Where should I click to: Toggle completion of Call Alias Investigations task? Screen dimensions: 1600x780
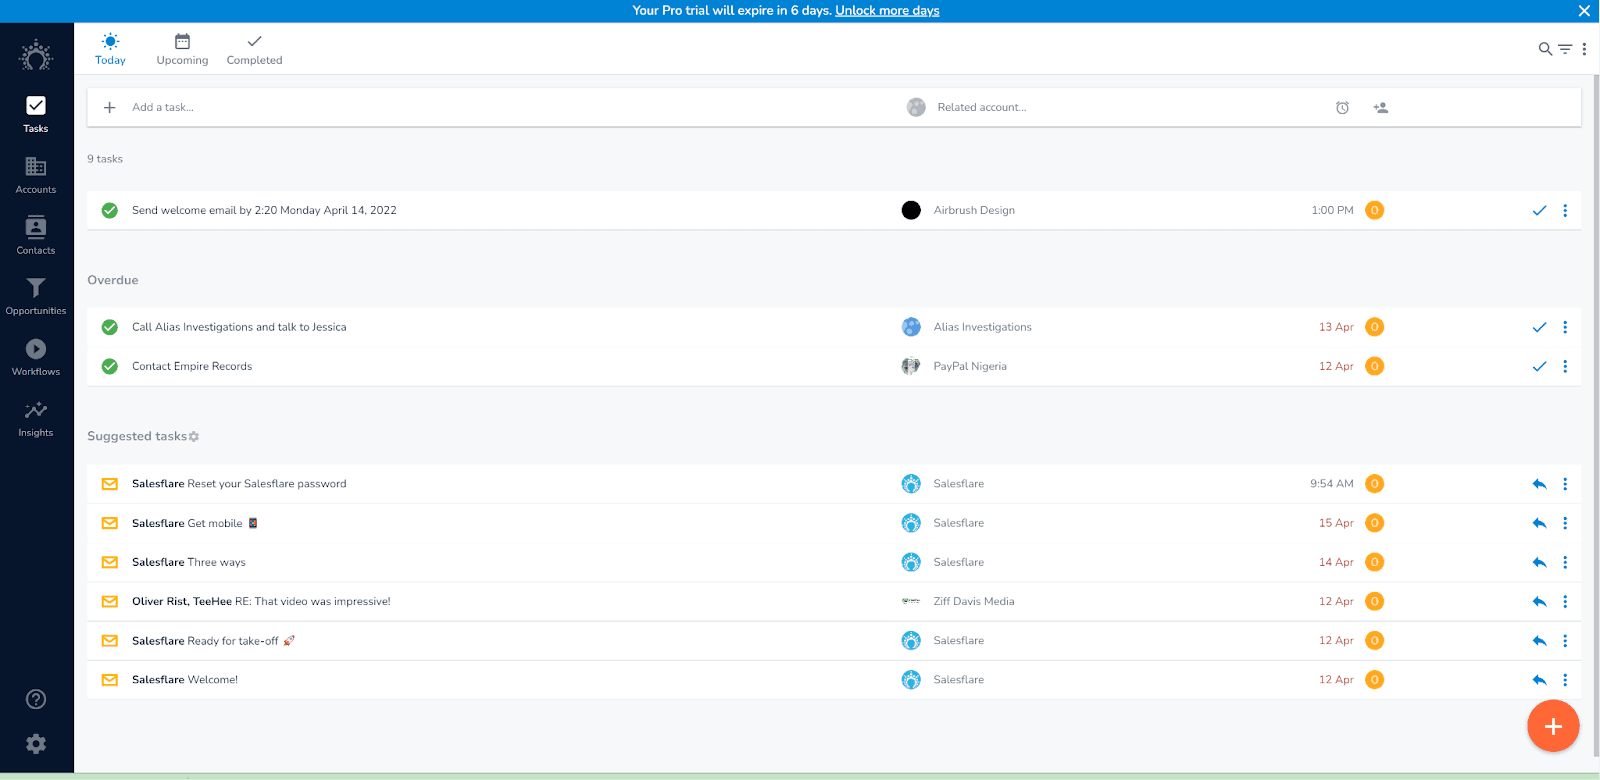[110, 327]
